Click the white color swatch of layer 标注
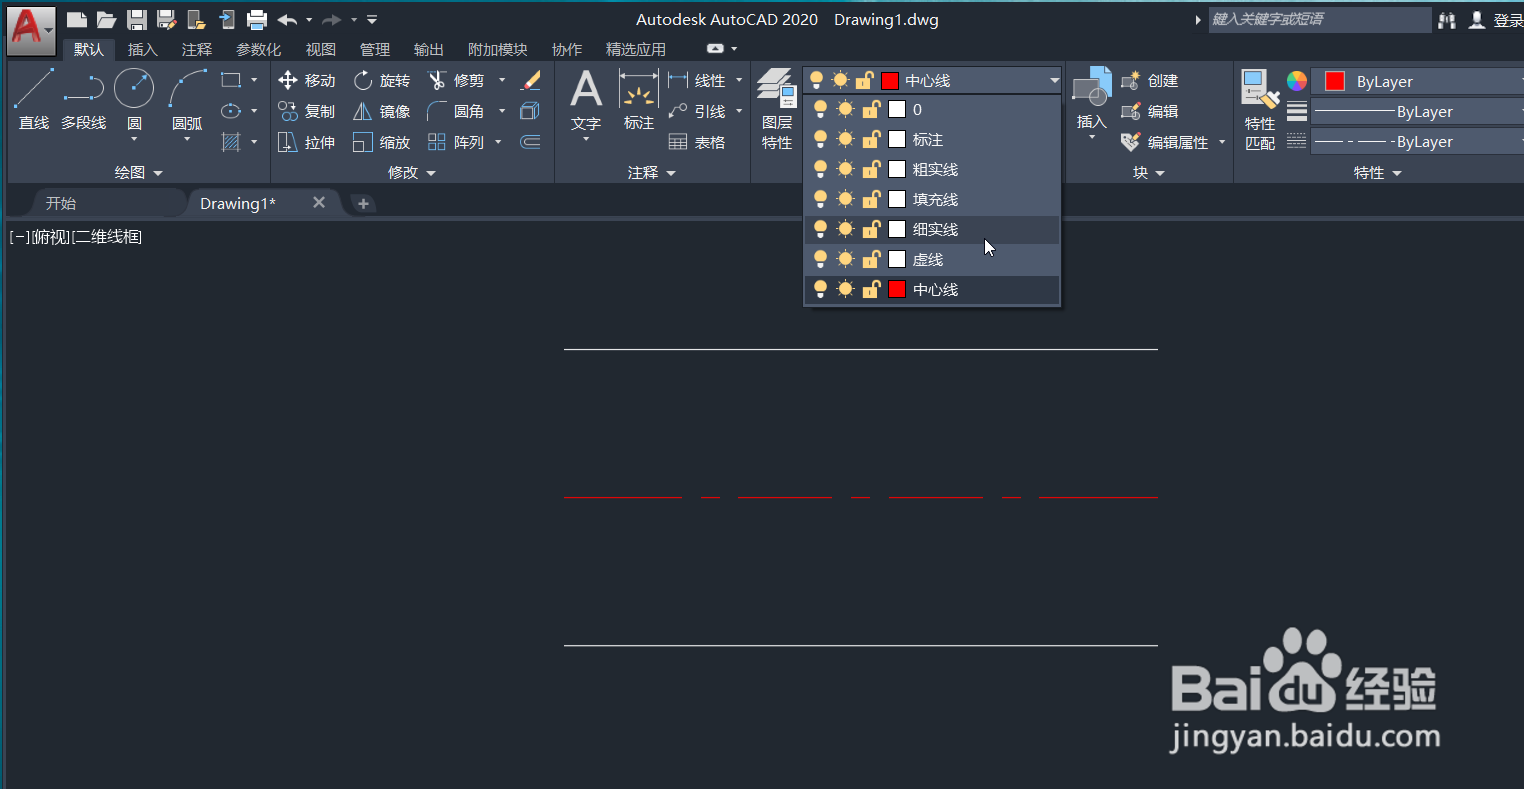This screenshot has height=789, width=1524. 897,140
